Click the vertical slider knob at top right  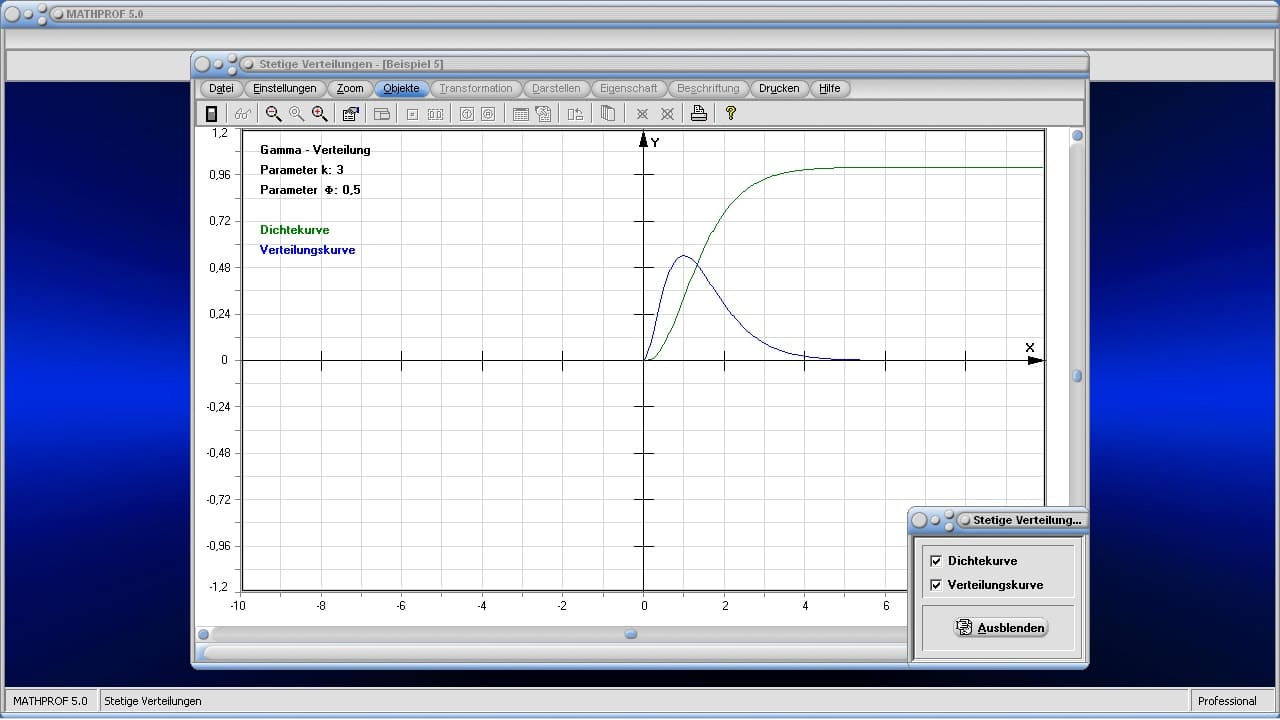click(1077, 135)
